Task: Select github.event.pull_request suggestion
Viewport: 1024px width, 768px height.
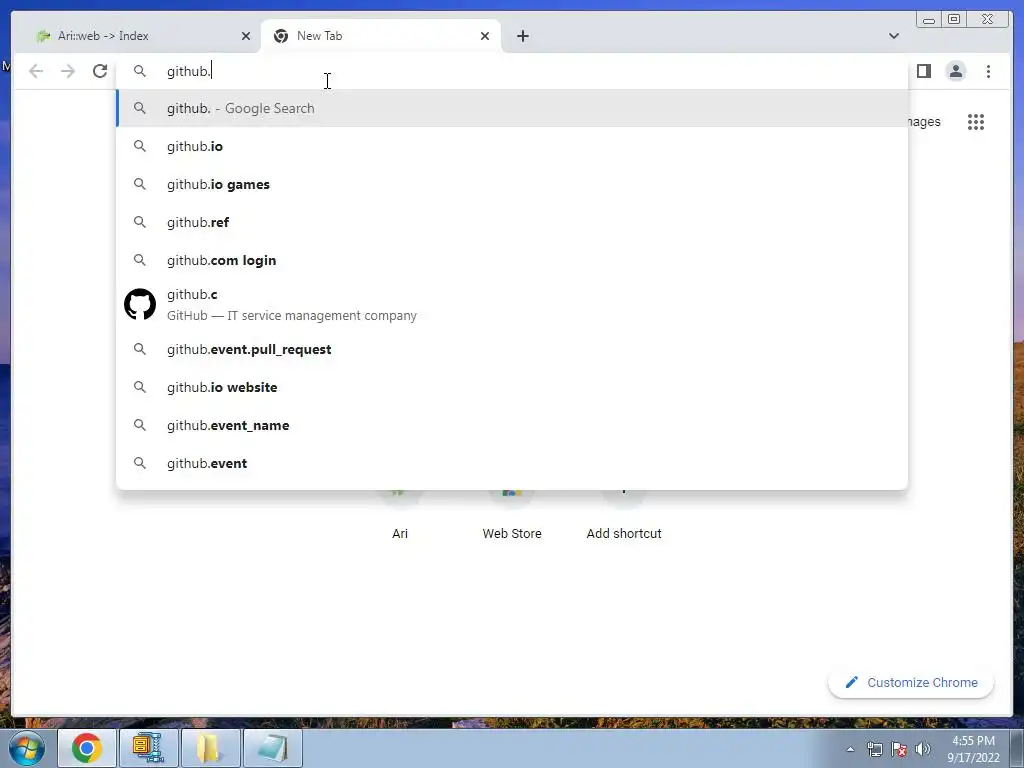Action: [x=512, y=349]
